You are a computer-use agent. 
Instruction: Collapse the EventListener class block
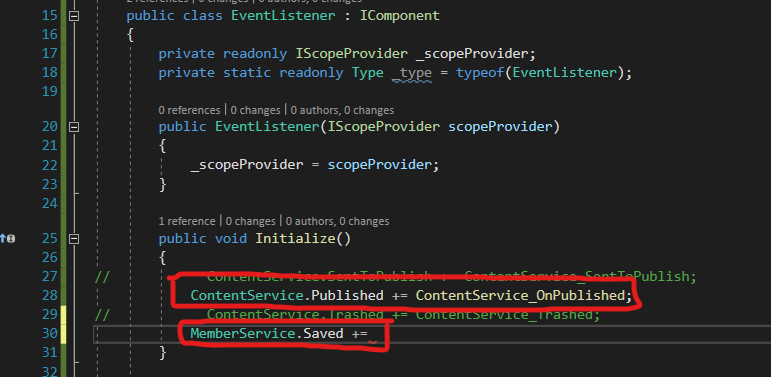(74, 16)
